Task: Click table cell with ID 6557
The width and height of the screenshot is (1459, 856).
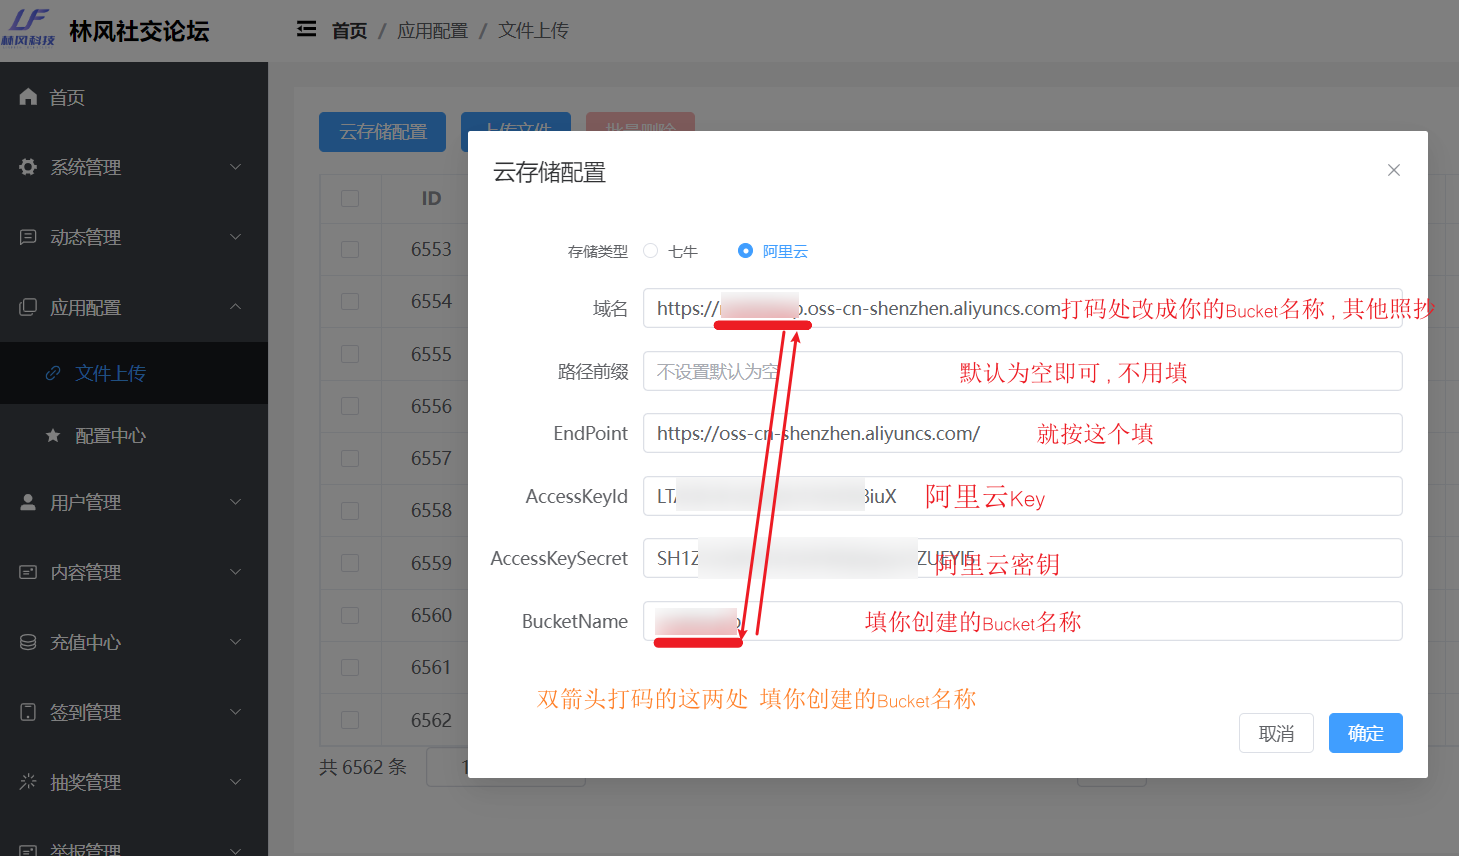Action: point(431,458)
